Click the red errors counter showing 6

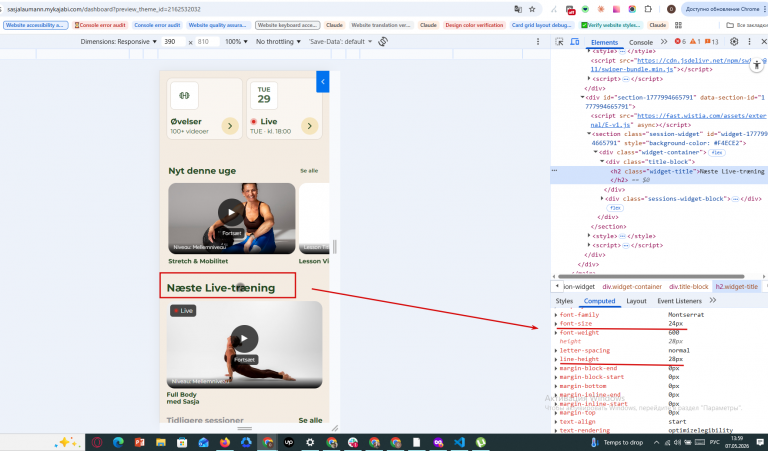coord(680,42)
